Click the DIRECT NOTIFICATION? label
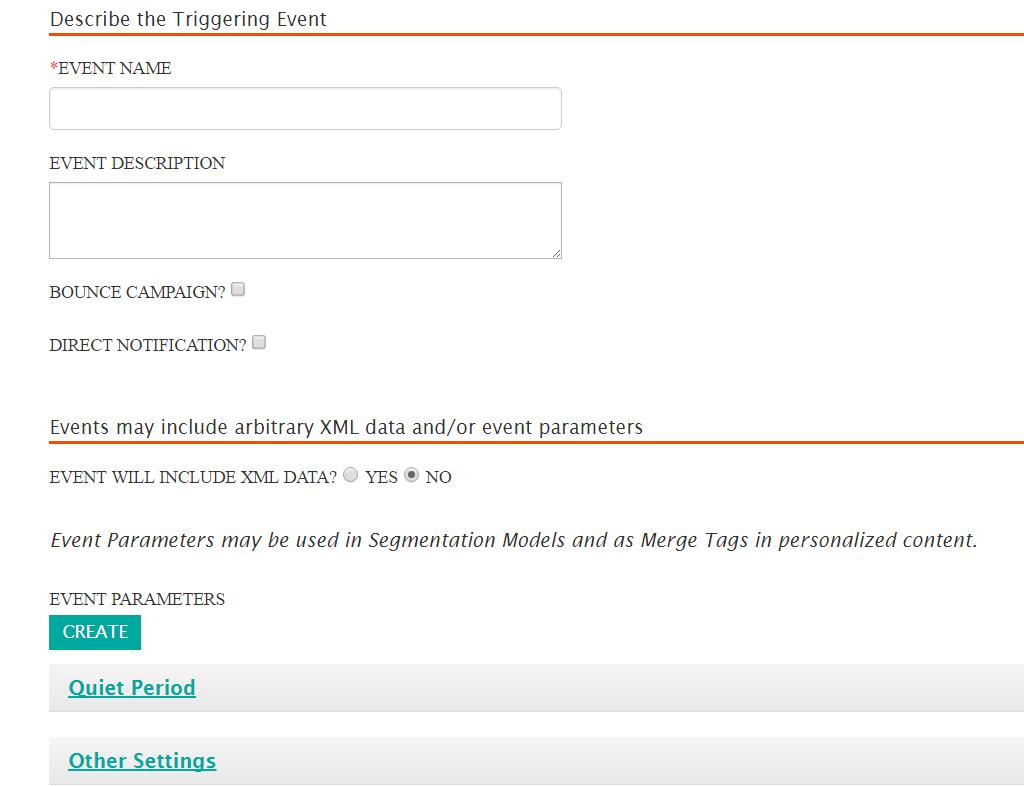 (148, 345)
